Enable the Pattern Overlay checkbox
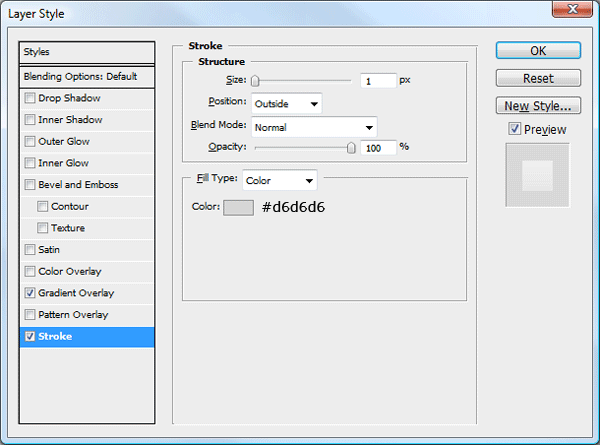 [x=30, y=315]
